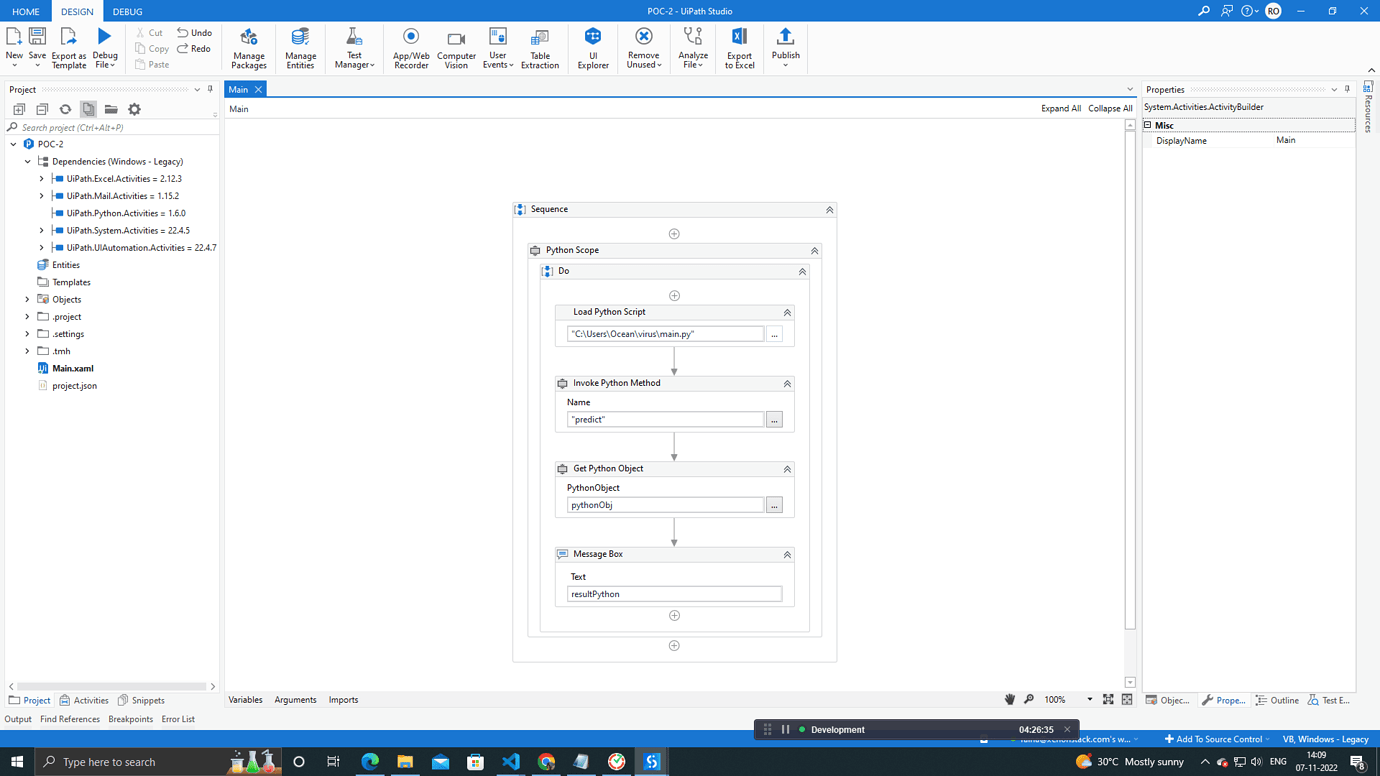
Task: Collapse the Message Box activity
Action: [787, 555]
